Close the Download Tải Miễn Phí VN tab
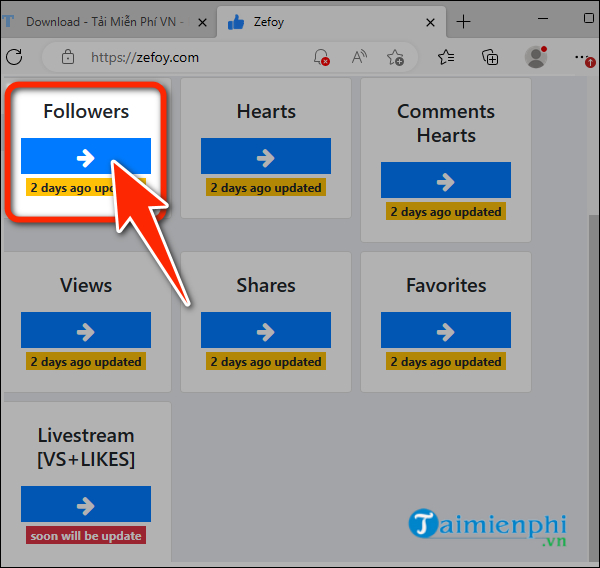 click(x=202, y=23)
